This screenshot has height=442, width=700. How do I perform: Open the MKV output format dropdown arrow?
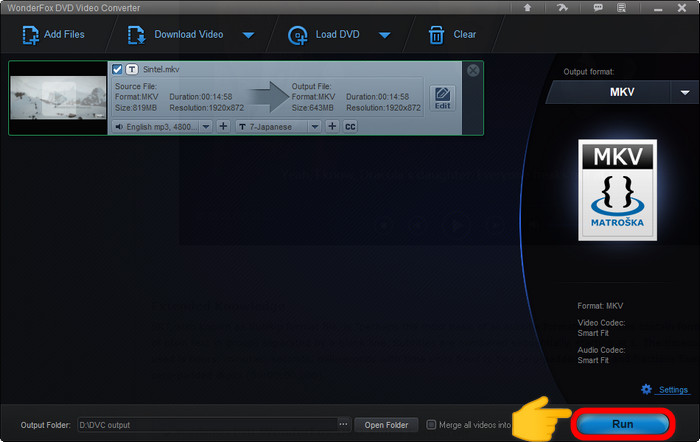[685, 92]
